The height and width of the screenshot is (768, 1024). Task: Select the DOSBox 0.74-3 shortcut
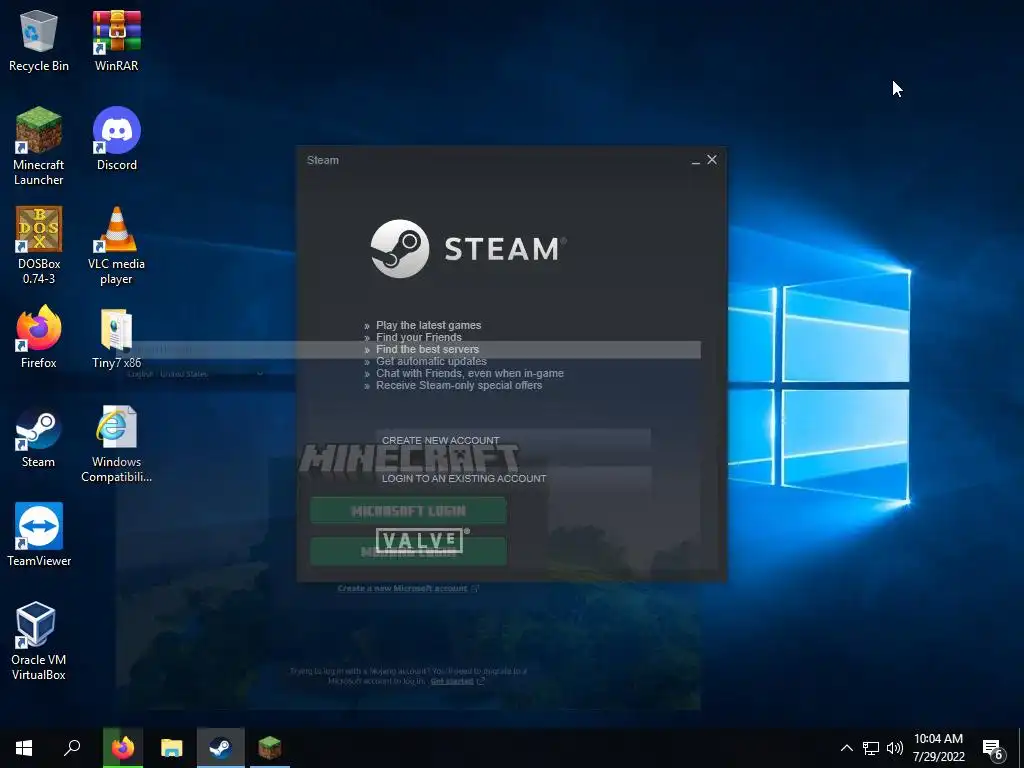pyautogui.click(x=39, y=246)
